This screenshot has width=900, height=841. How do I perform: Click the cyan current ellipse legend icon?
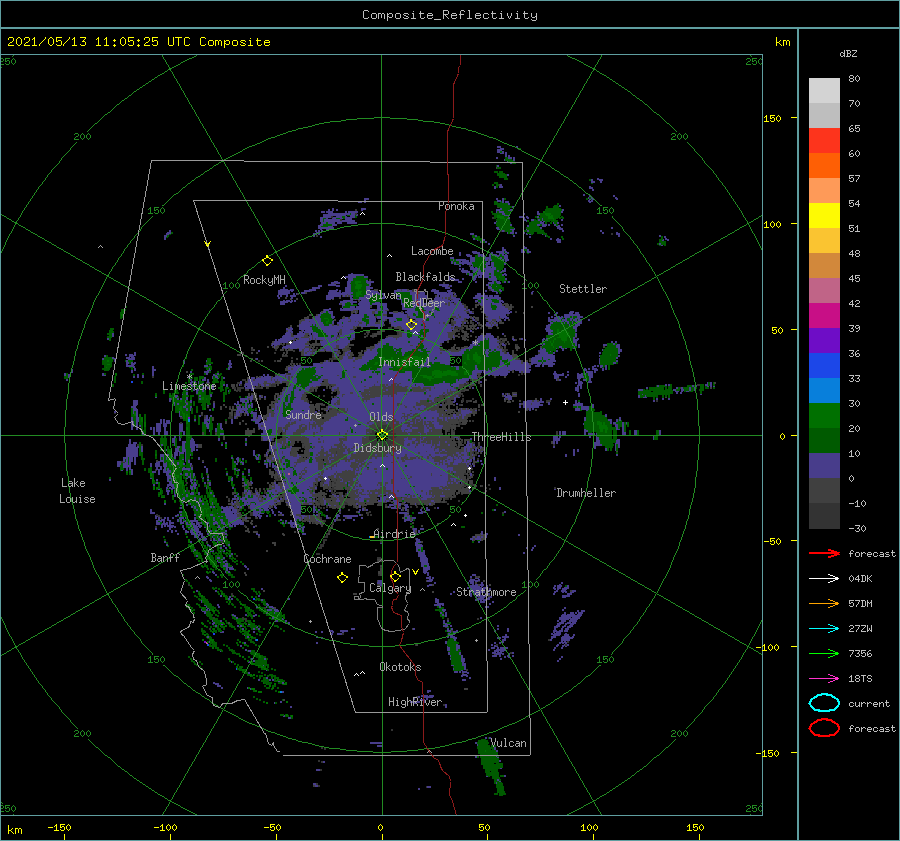coord(824,703)
